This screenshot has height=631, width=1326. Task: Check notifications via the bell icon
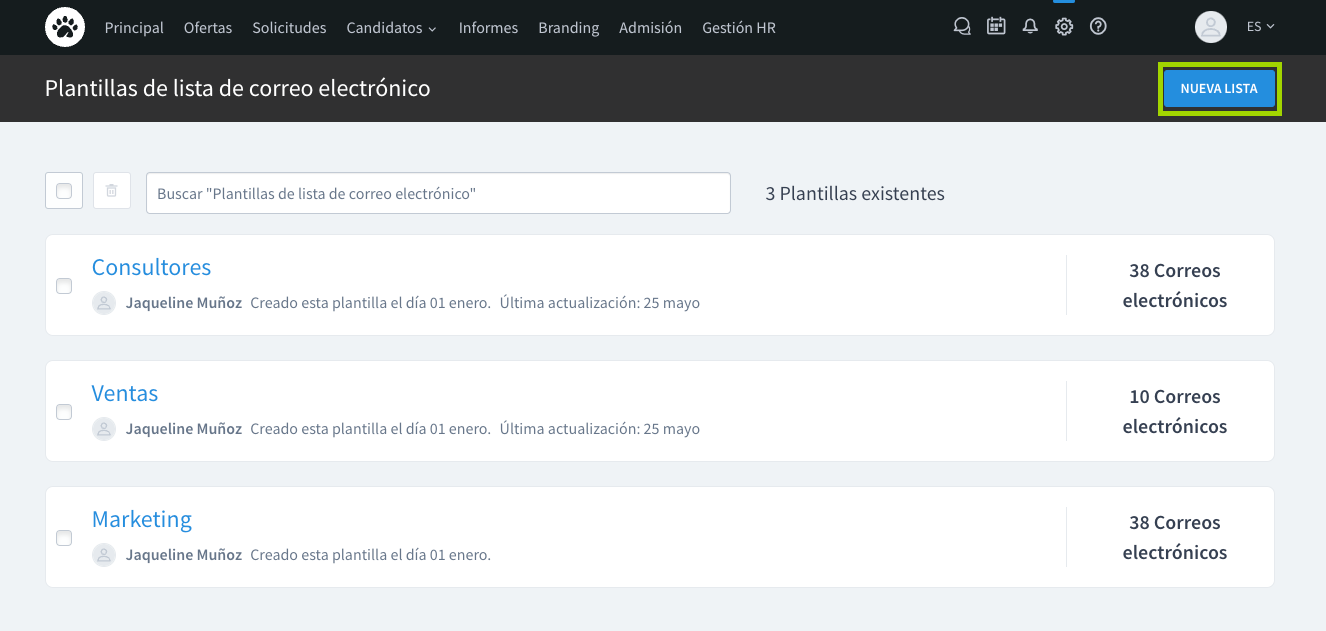1030,27
